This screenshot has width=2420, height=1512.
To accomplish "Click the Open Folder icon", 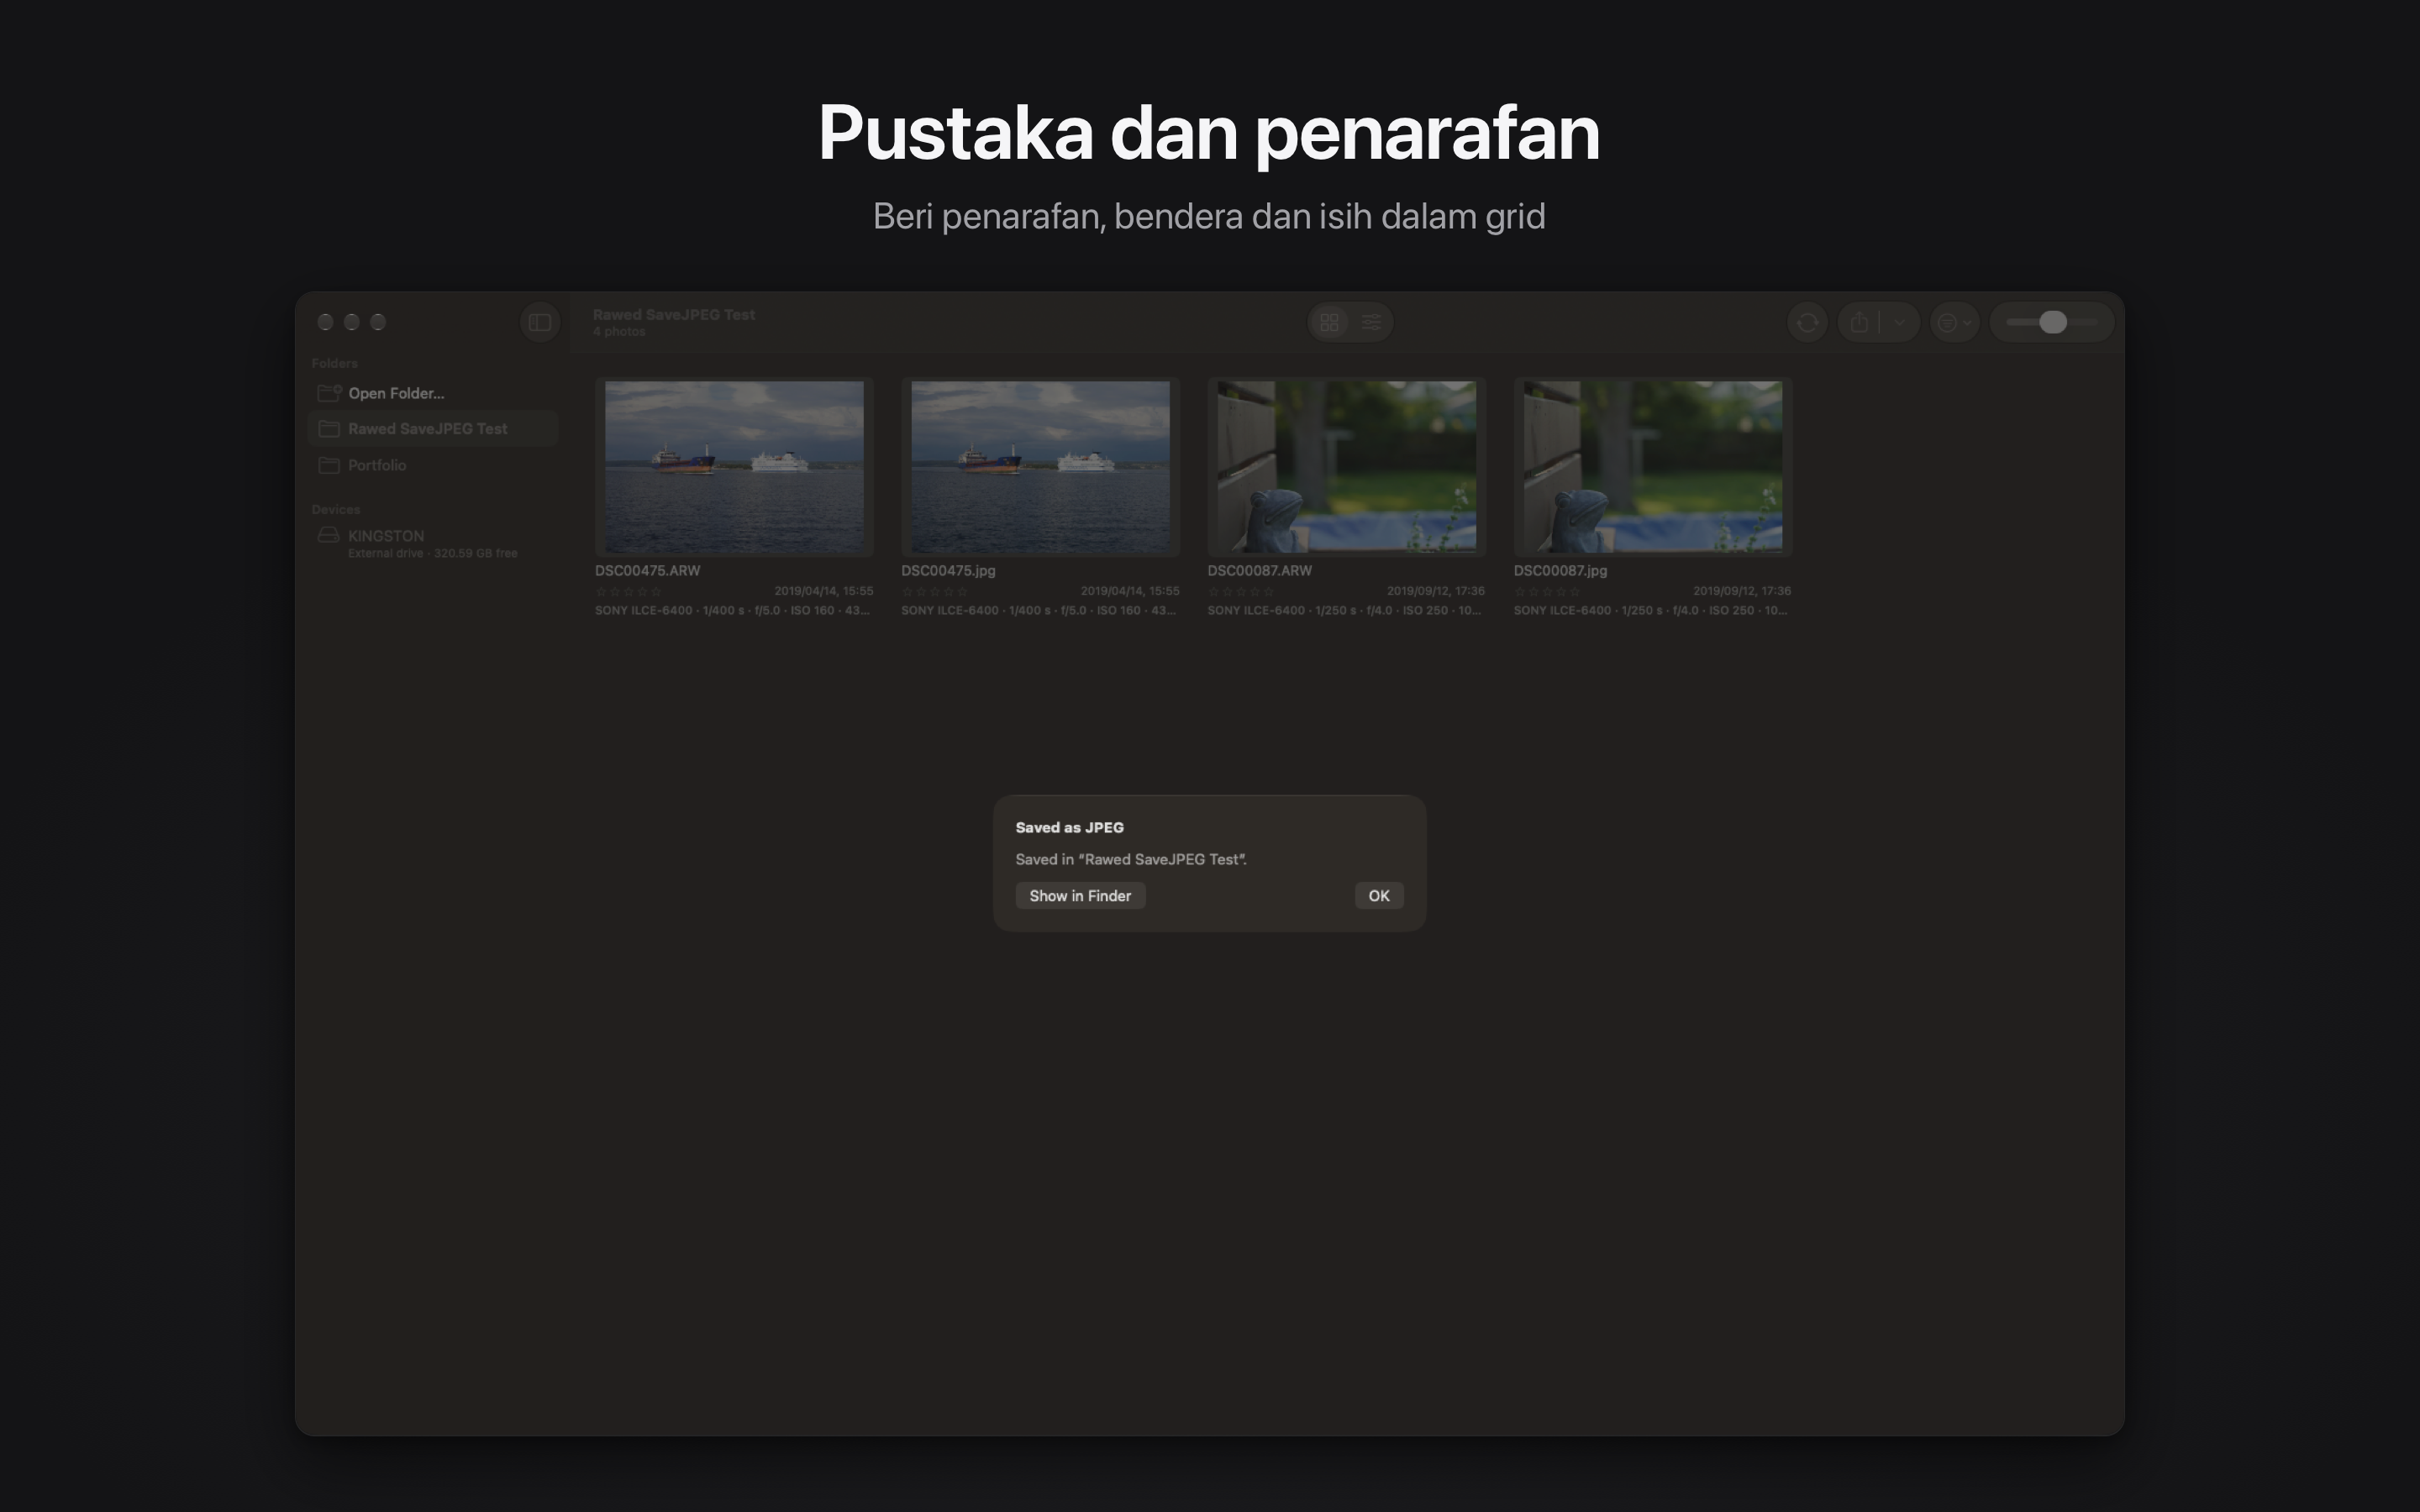I will [329, 393].
